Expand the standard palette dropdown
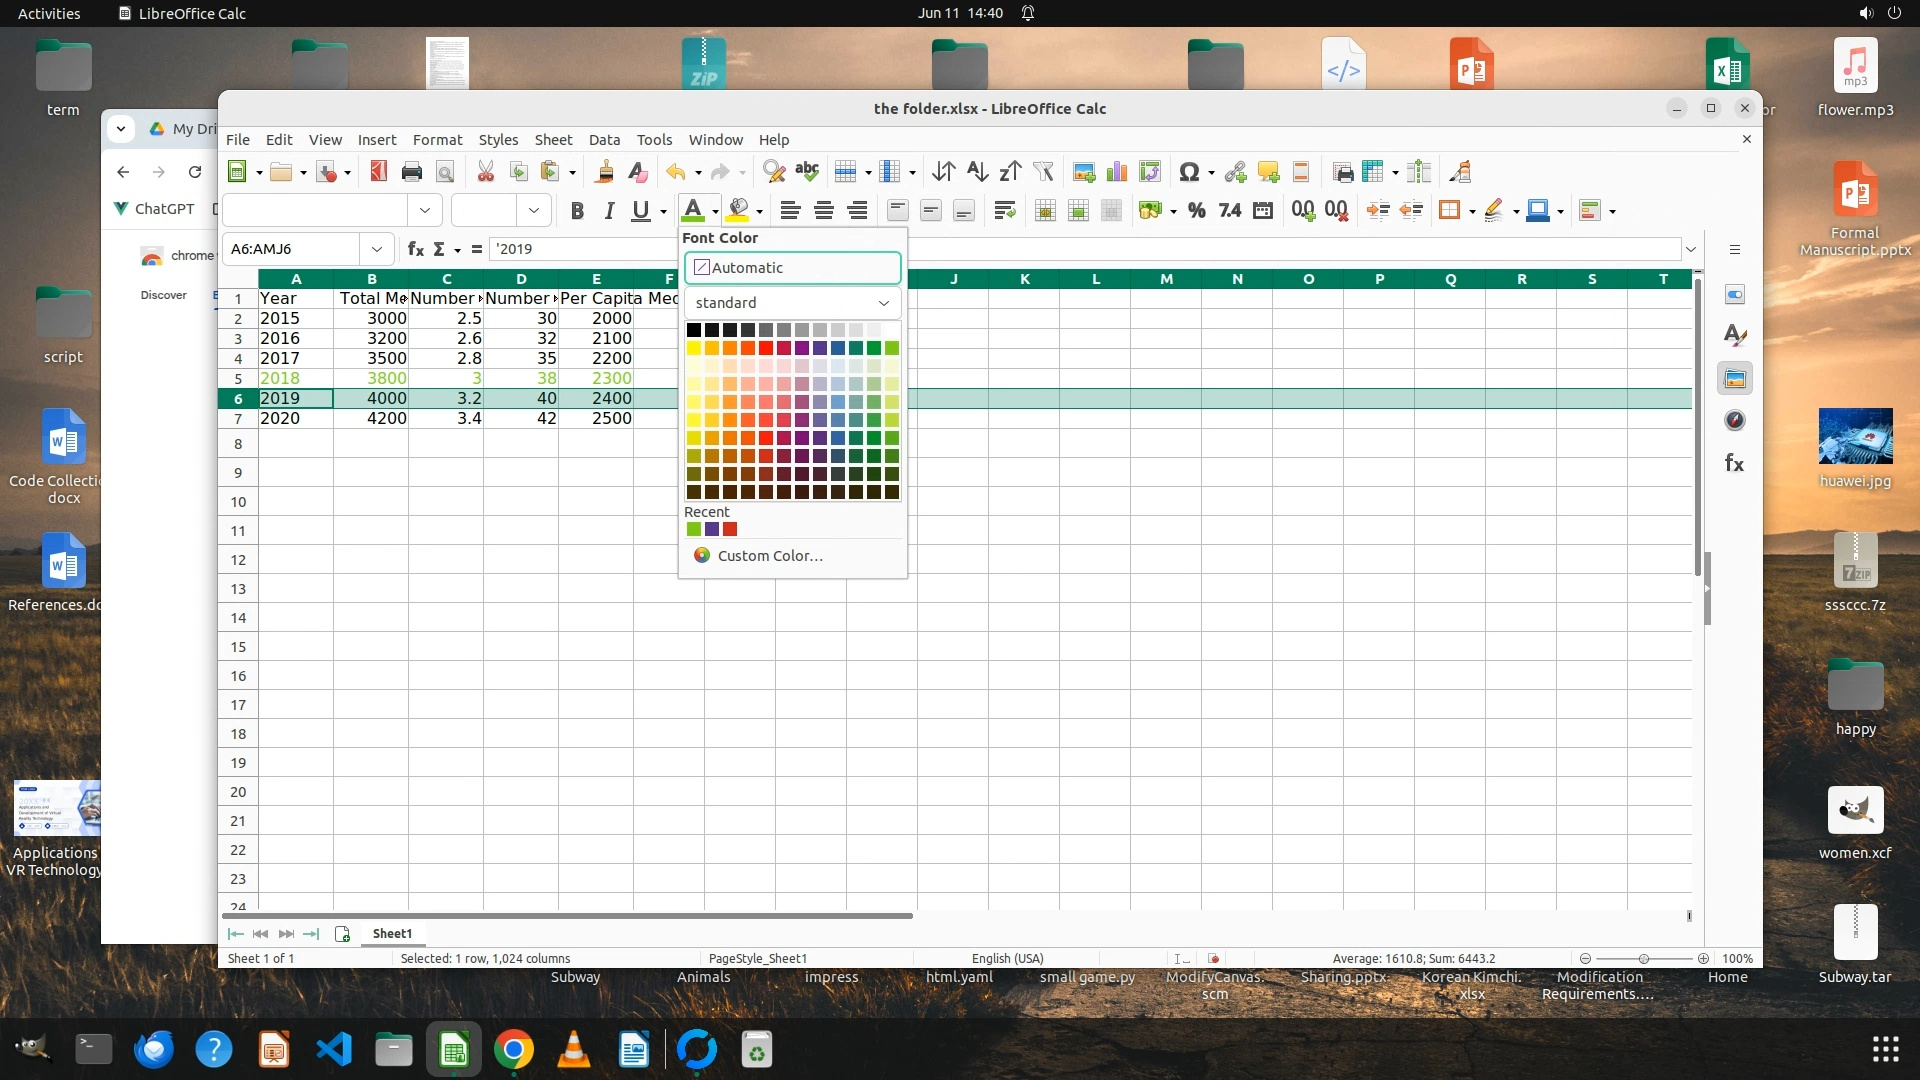1920x1080 pixels. pos(883,303)
